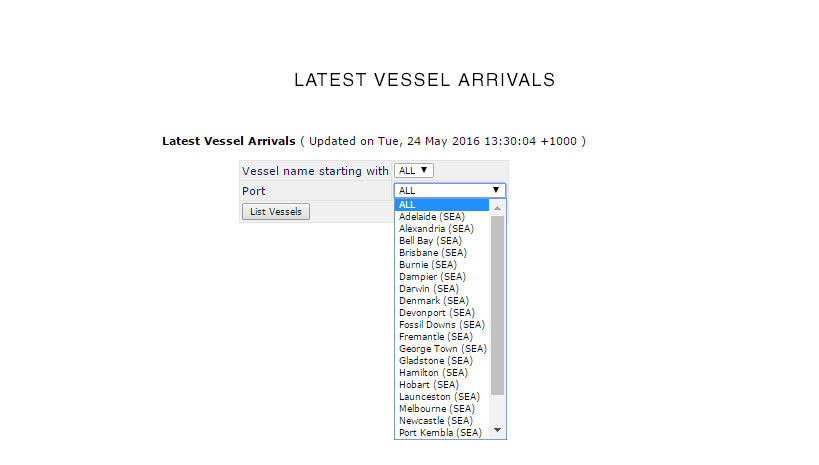Click the port list scroll down arrow

[x=497, y=432]
